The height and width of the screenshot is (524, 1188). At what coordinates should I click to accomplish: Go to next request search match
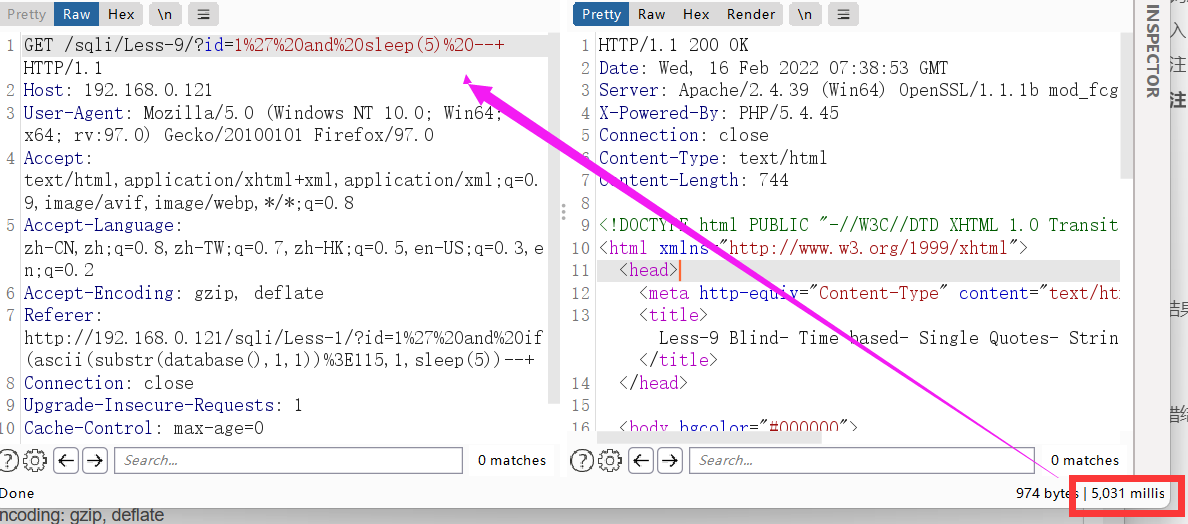95,460
